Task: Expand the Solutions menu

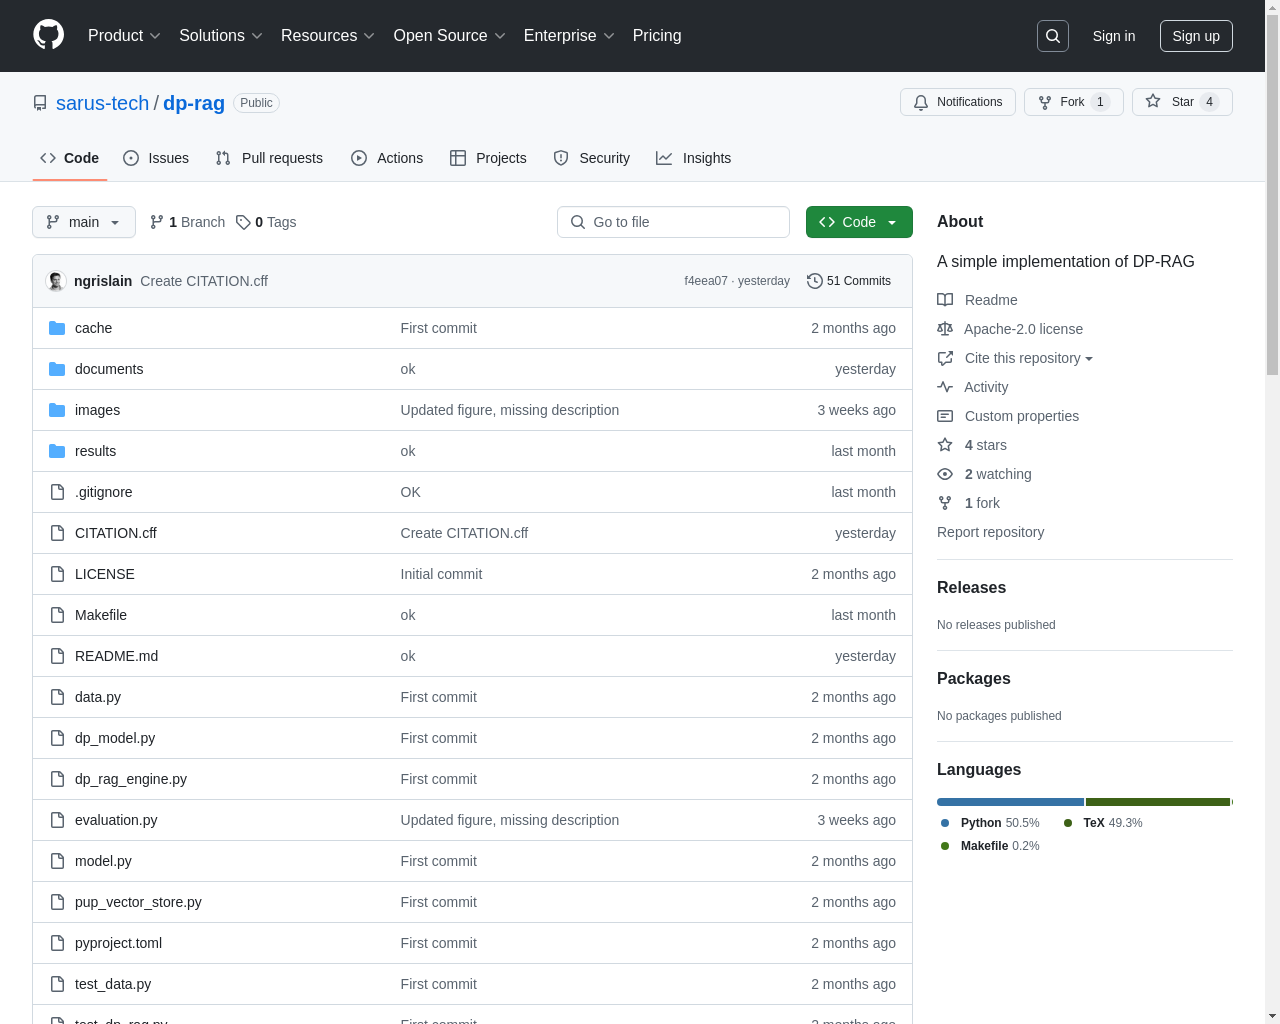Action: [221, 36]
